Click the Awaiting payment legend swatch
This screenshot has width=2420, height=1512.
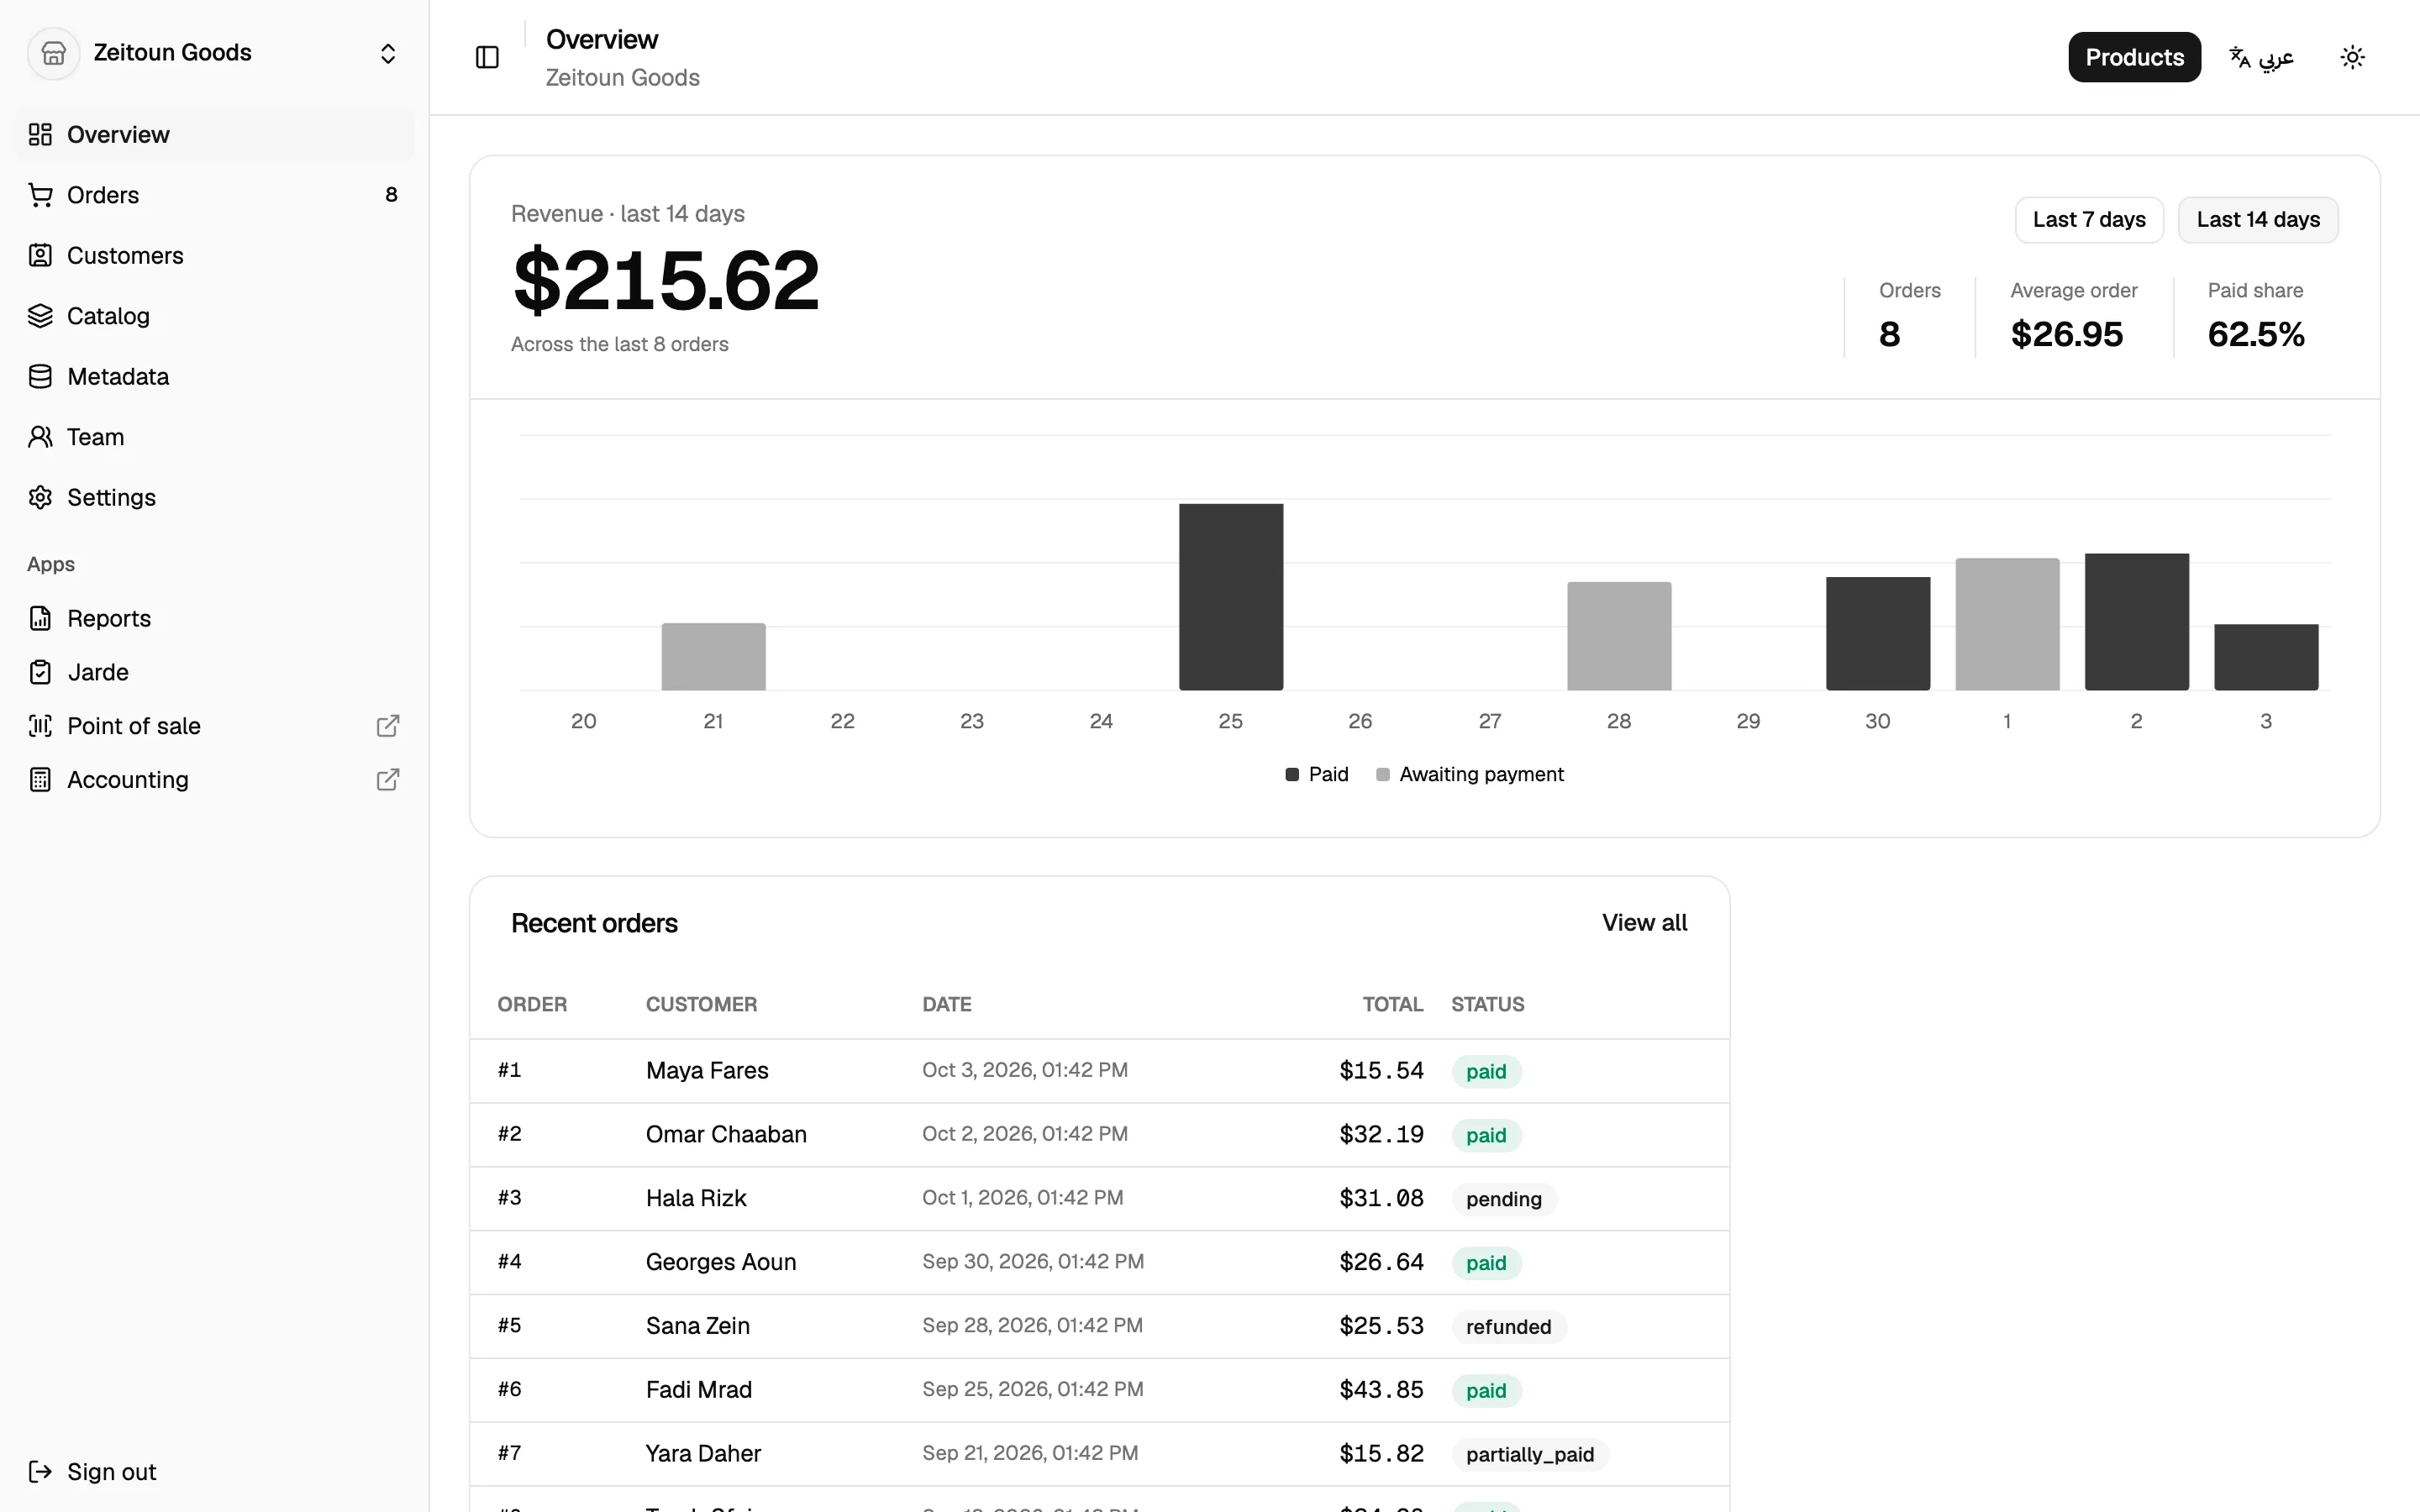pyautogui.click(x=1383, y=775)
